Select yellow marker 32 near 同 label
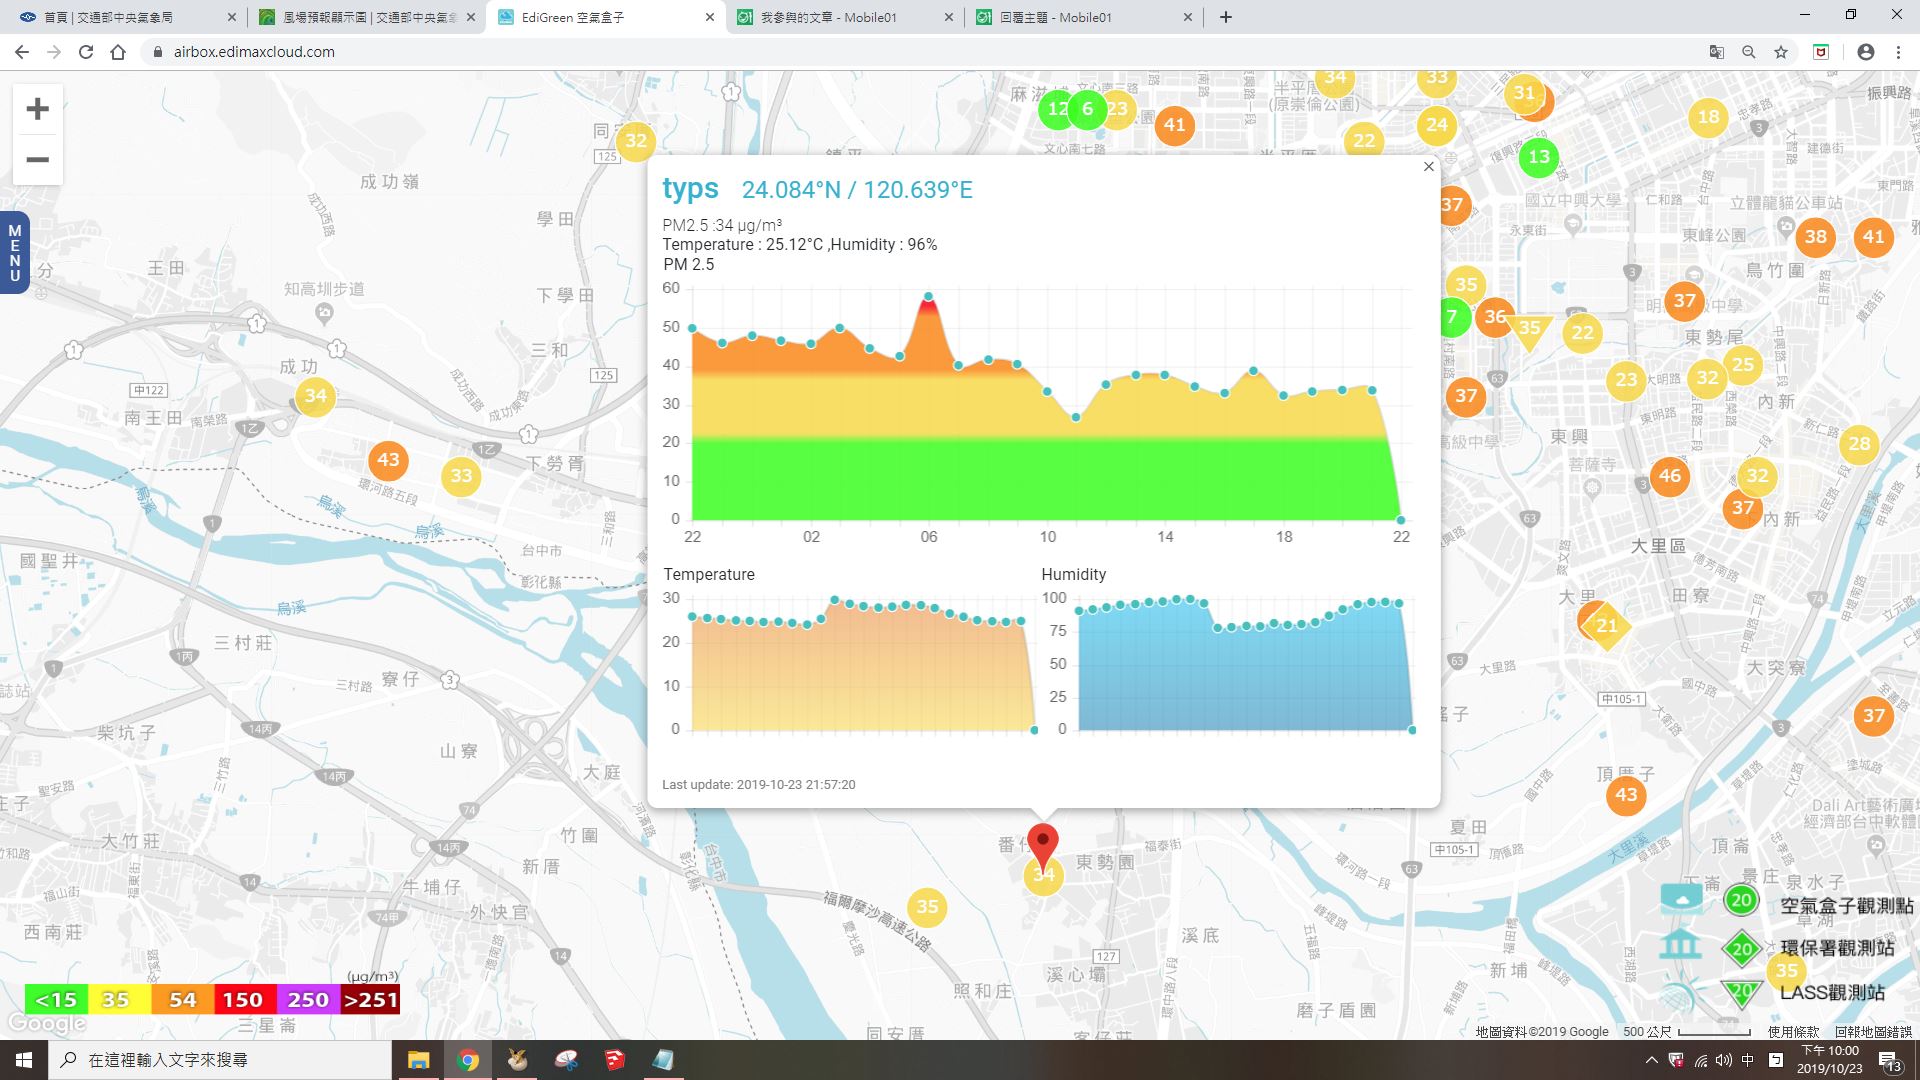Screen dimensions: 1920x1080 pyautogui.click(x=636, y=141)
